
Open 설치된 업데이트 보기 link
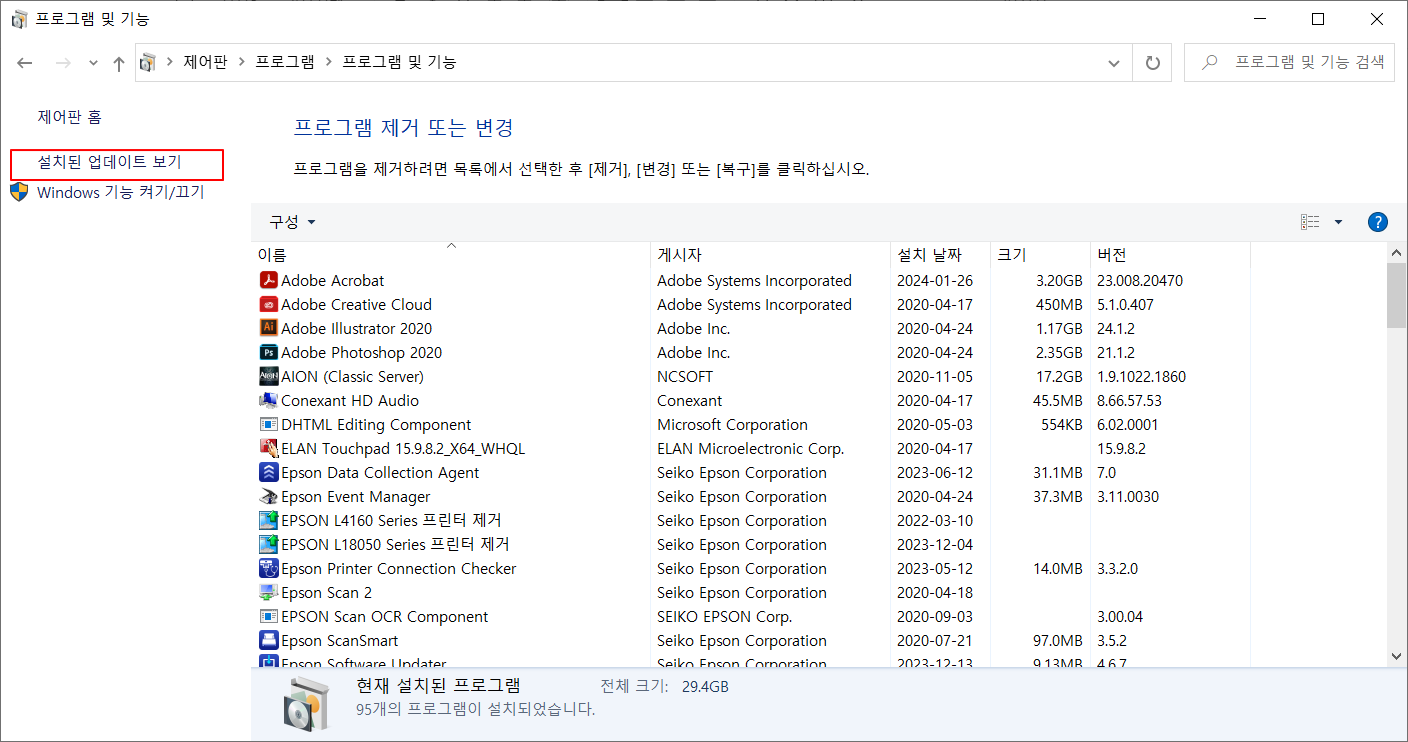(109, 162)
